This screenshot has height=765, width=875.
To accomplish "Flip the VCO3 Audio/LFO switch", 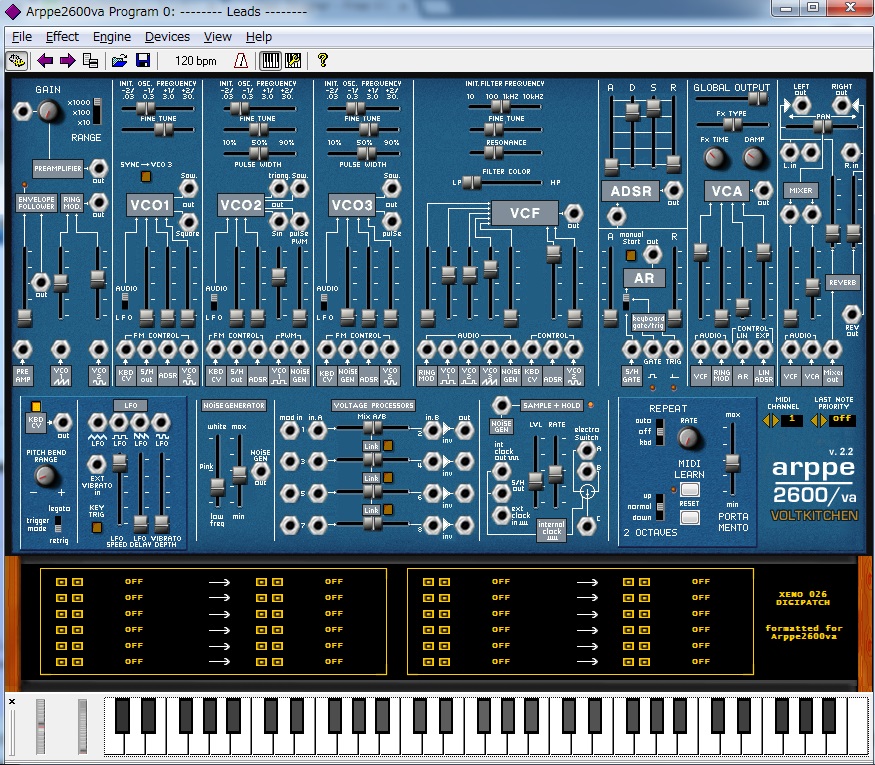I will pos(324,301).
